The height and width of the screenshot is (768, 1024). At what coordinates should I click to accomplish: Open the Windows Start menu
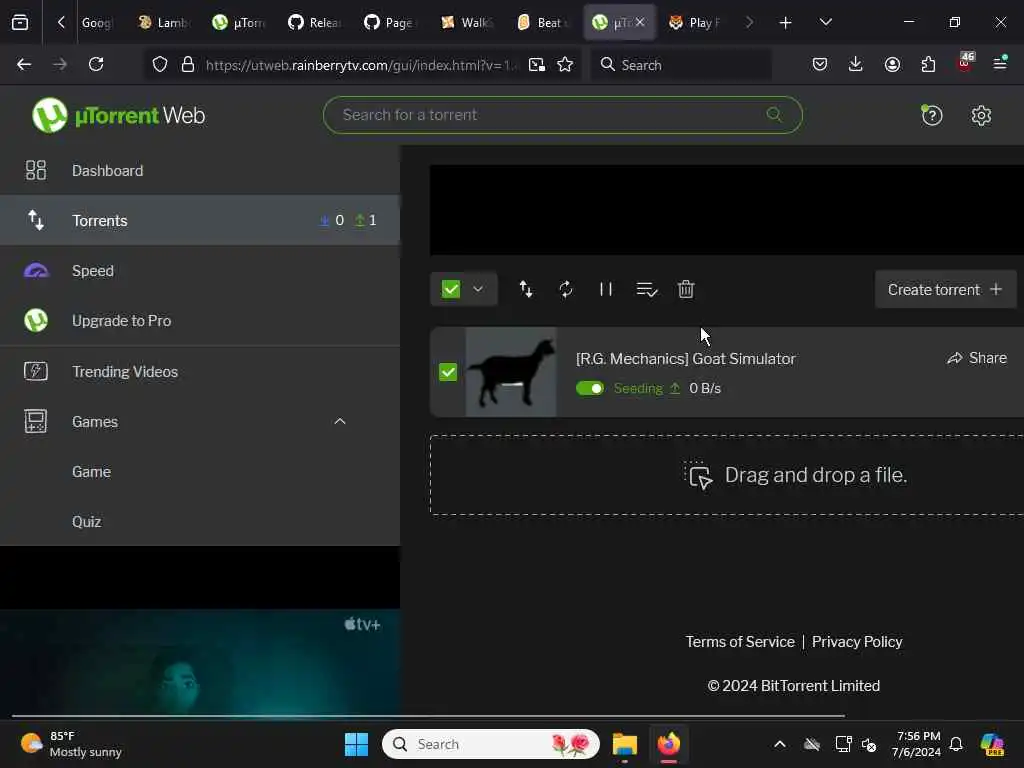click(x=357, y=744)
